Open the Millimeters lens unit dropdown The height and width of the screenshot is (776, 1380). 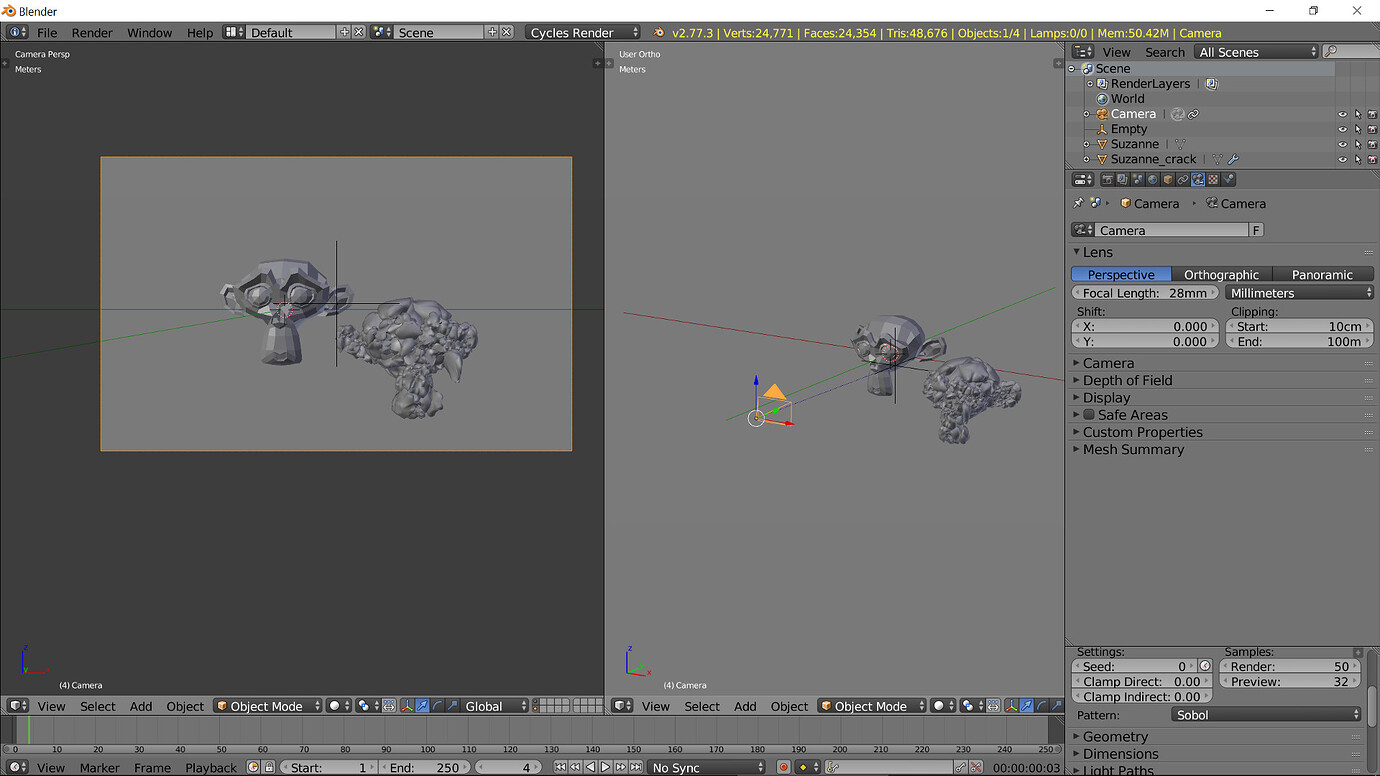point(1300,293)
